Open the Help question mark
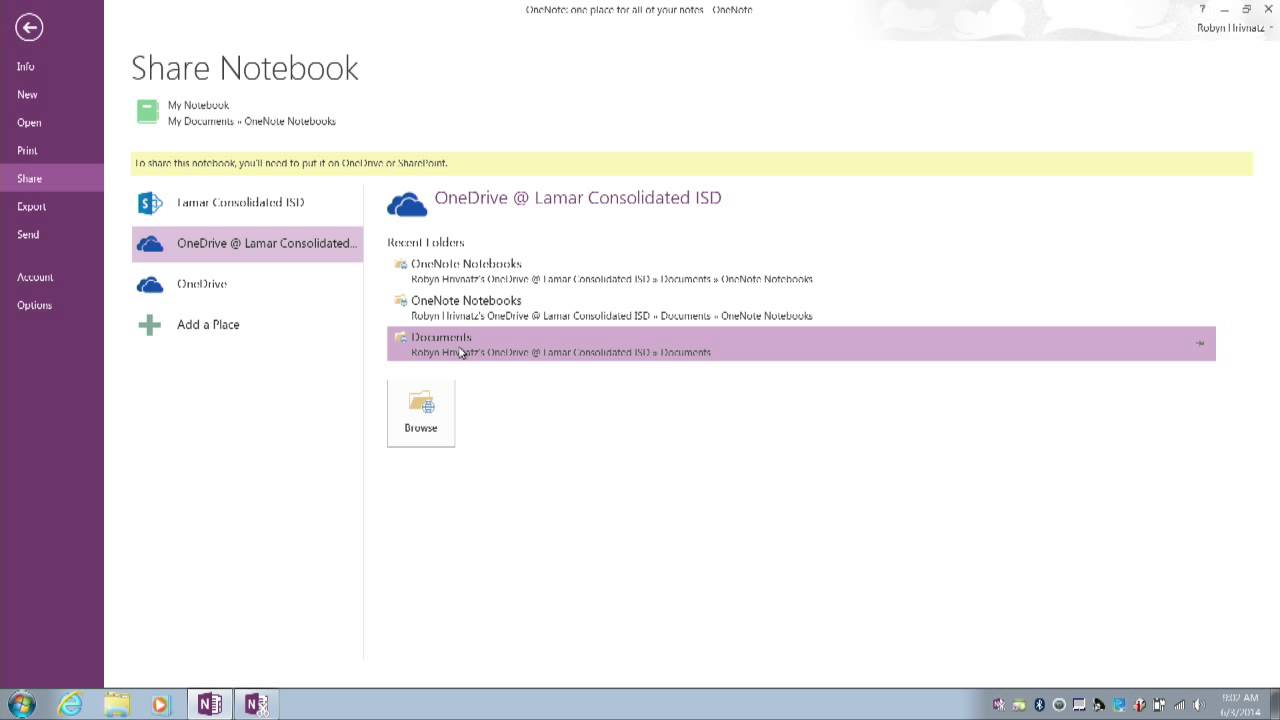The image size is (1280, 720). click(1202, 9)
